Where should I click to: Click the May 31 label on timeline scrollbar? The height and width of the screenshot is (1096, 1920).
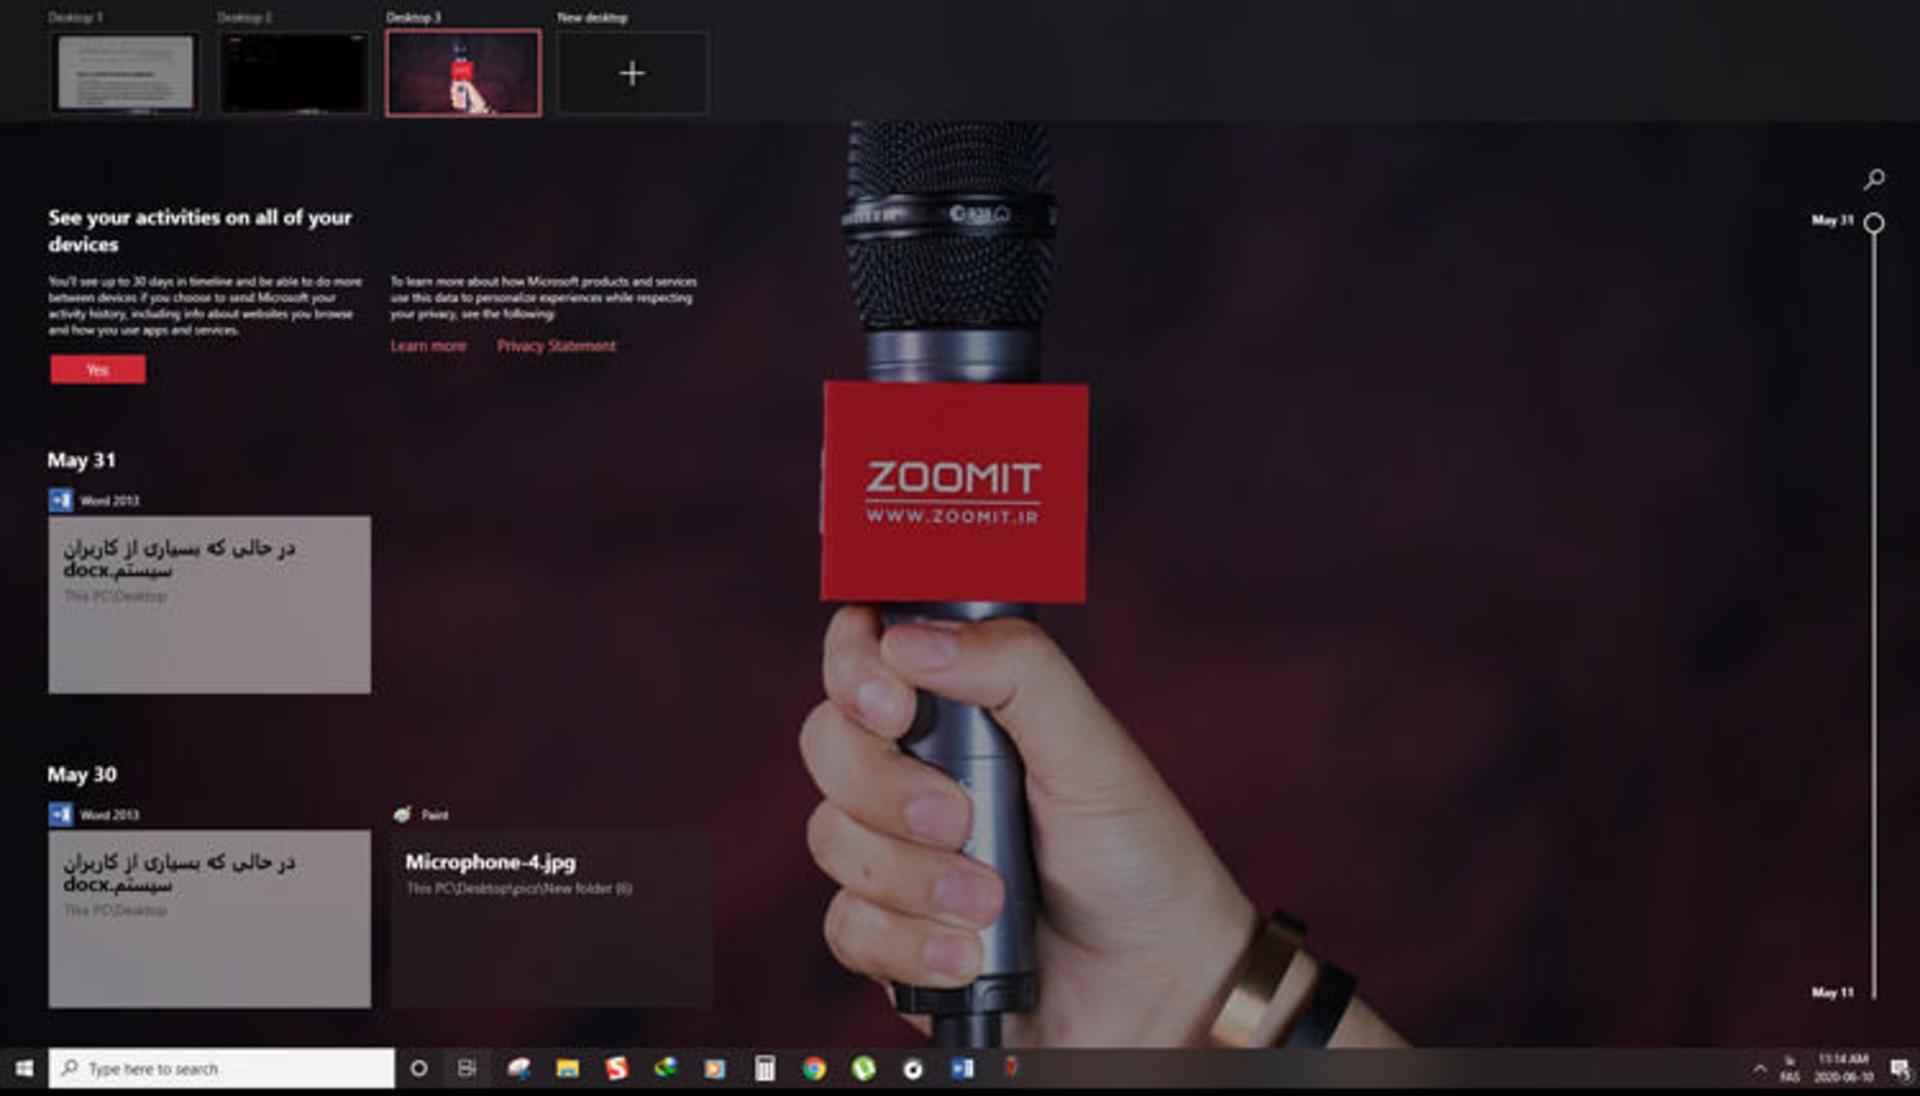[1832, 220]
